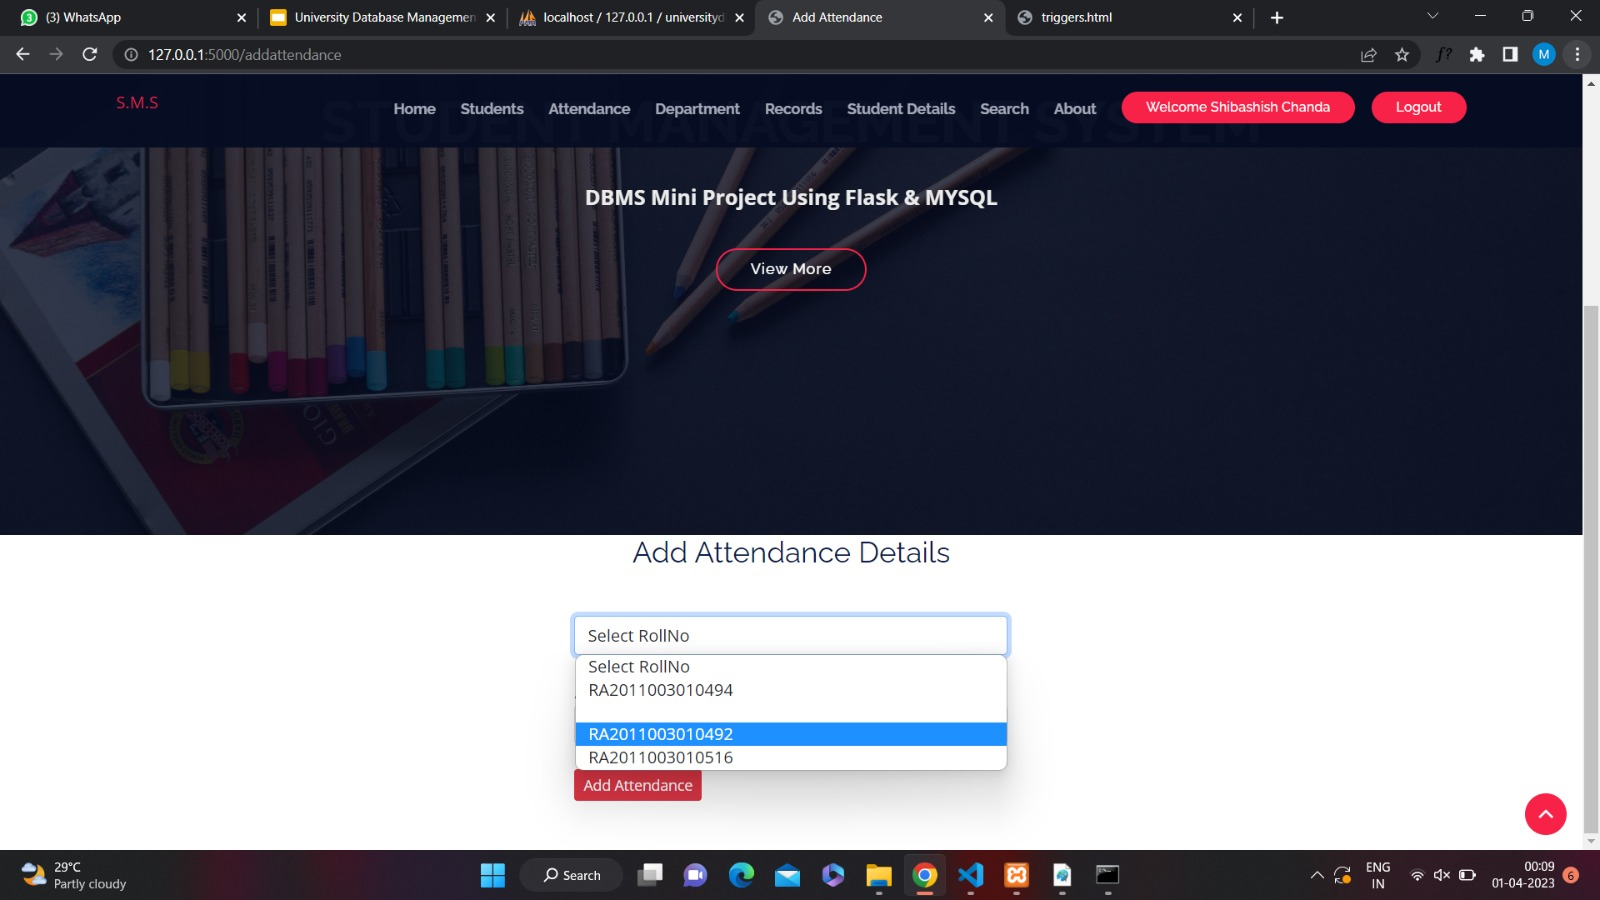Select roll number RA2011003010516

pyautogui.click(x=791, y=757)
